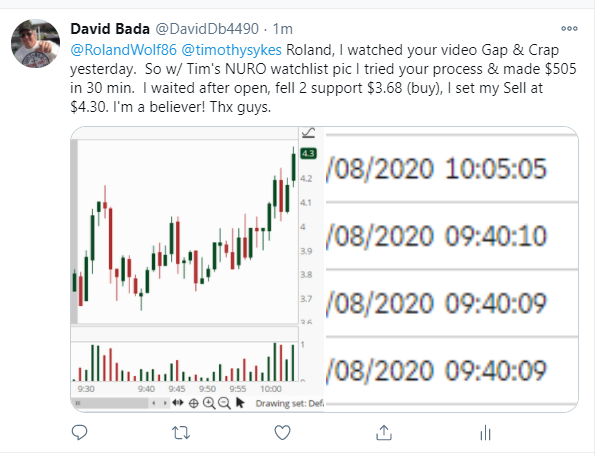
Task: Click the reply speech bubble icon
Action: coord(82,432)
